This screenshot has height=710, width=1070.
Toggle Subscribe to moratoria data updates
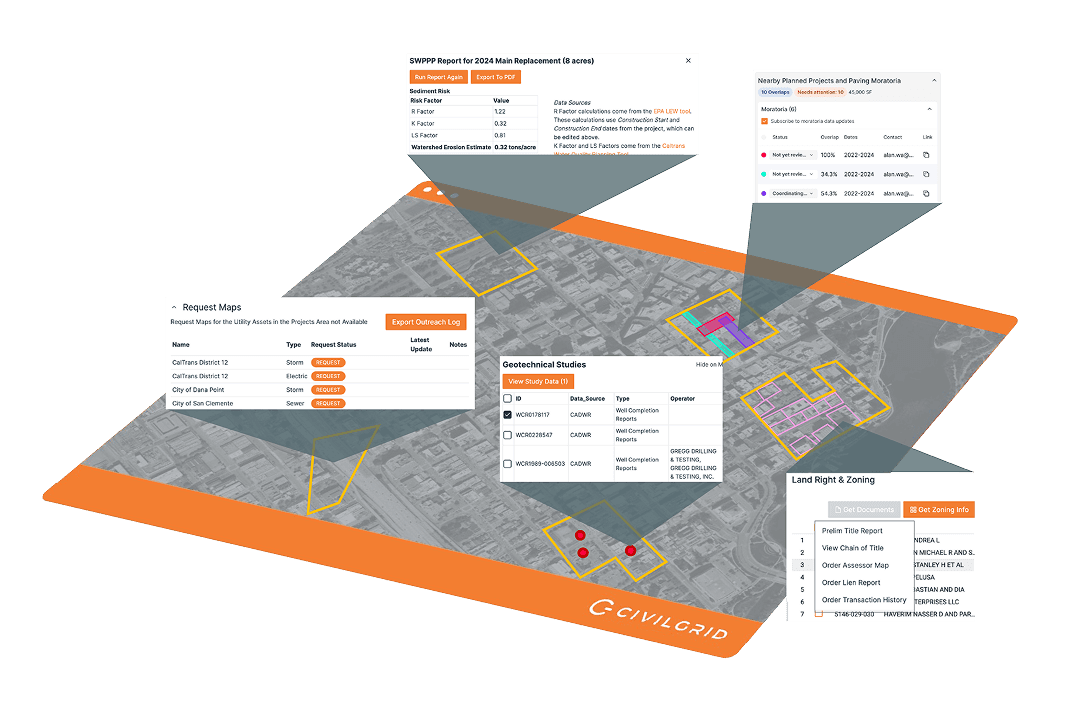pos(764,122)
